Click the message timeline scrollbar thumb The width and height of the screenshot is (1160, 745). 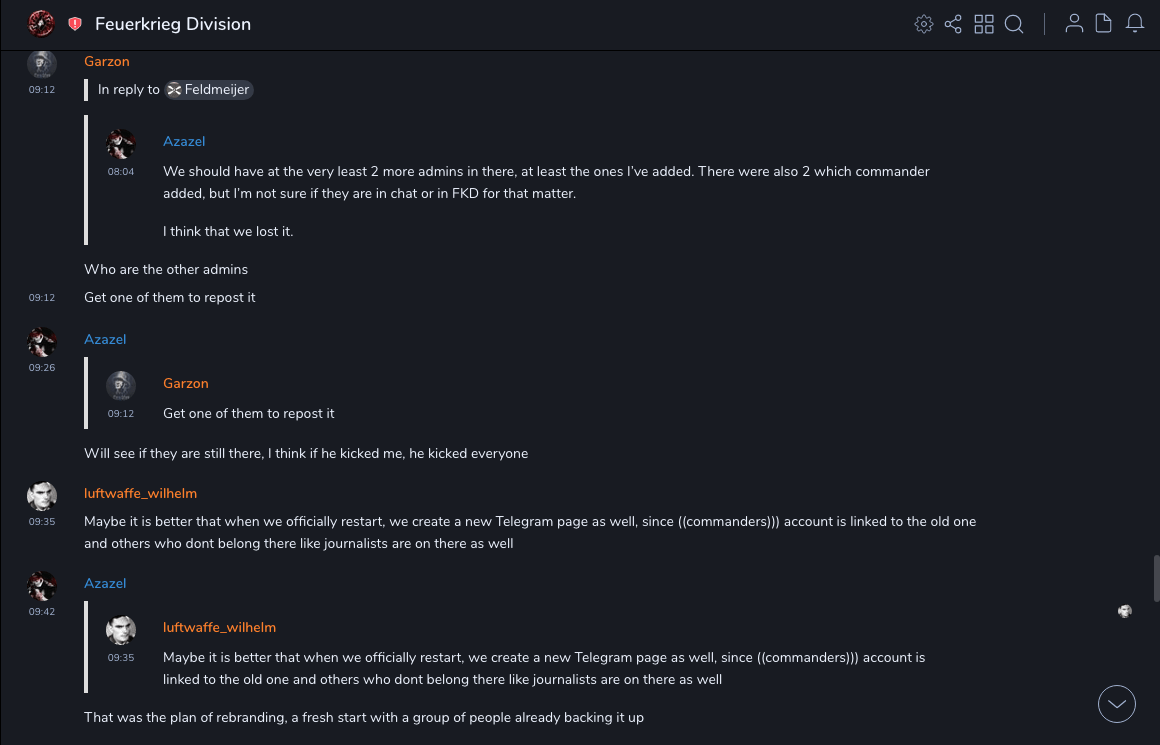(x=1156, y=577)
